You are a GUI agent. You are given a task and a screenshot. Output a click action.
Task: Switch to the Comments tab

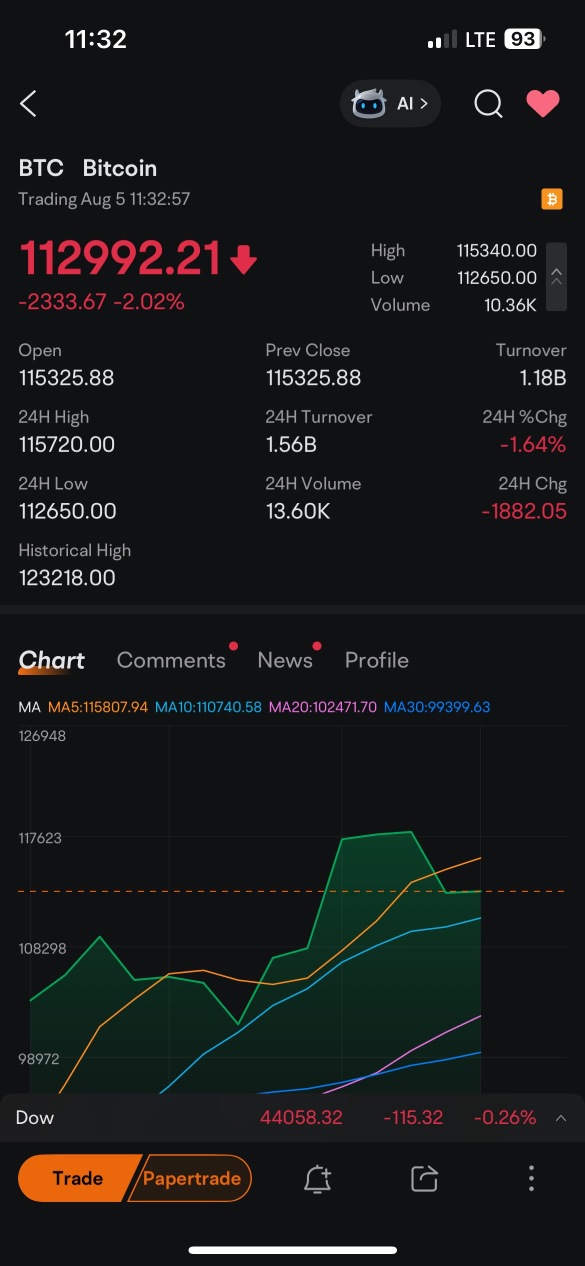tap(171, 660)
